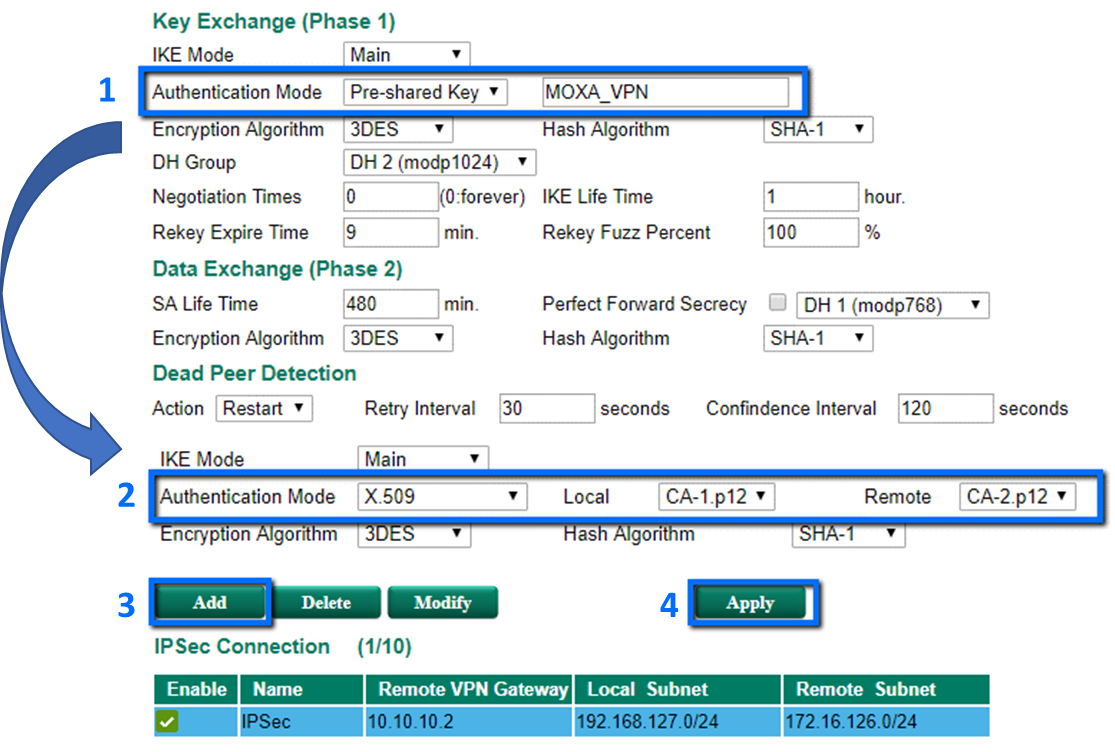
Task: Select the X.509 authentication mode dropdown
Action: 442,496
